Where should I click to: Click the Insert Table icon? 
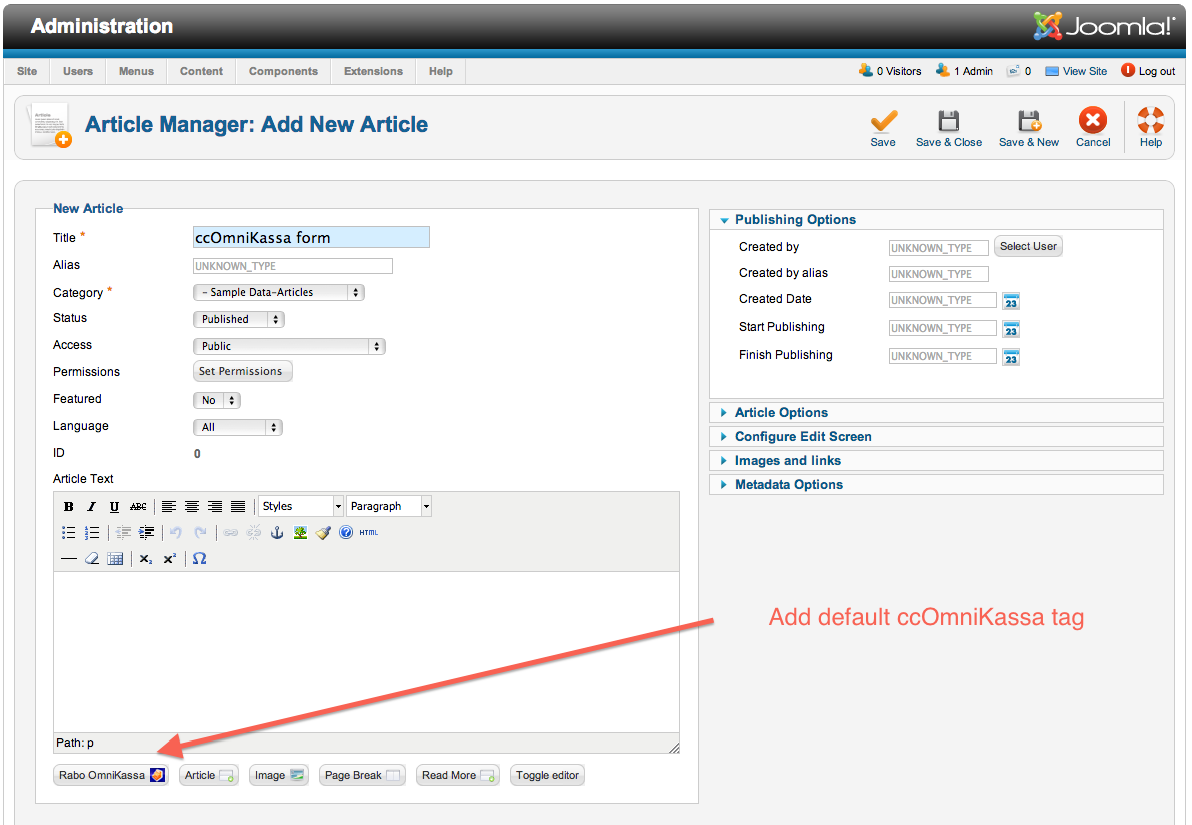pos(115,558)
